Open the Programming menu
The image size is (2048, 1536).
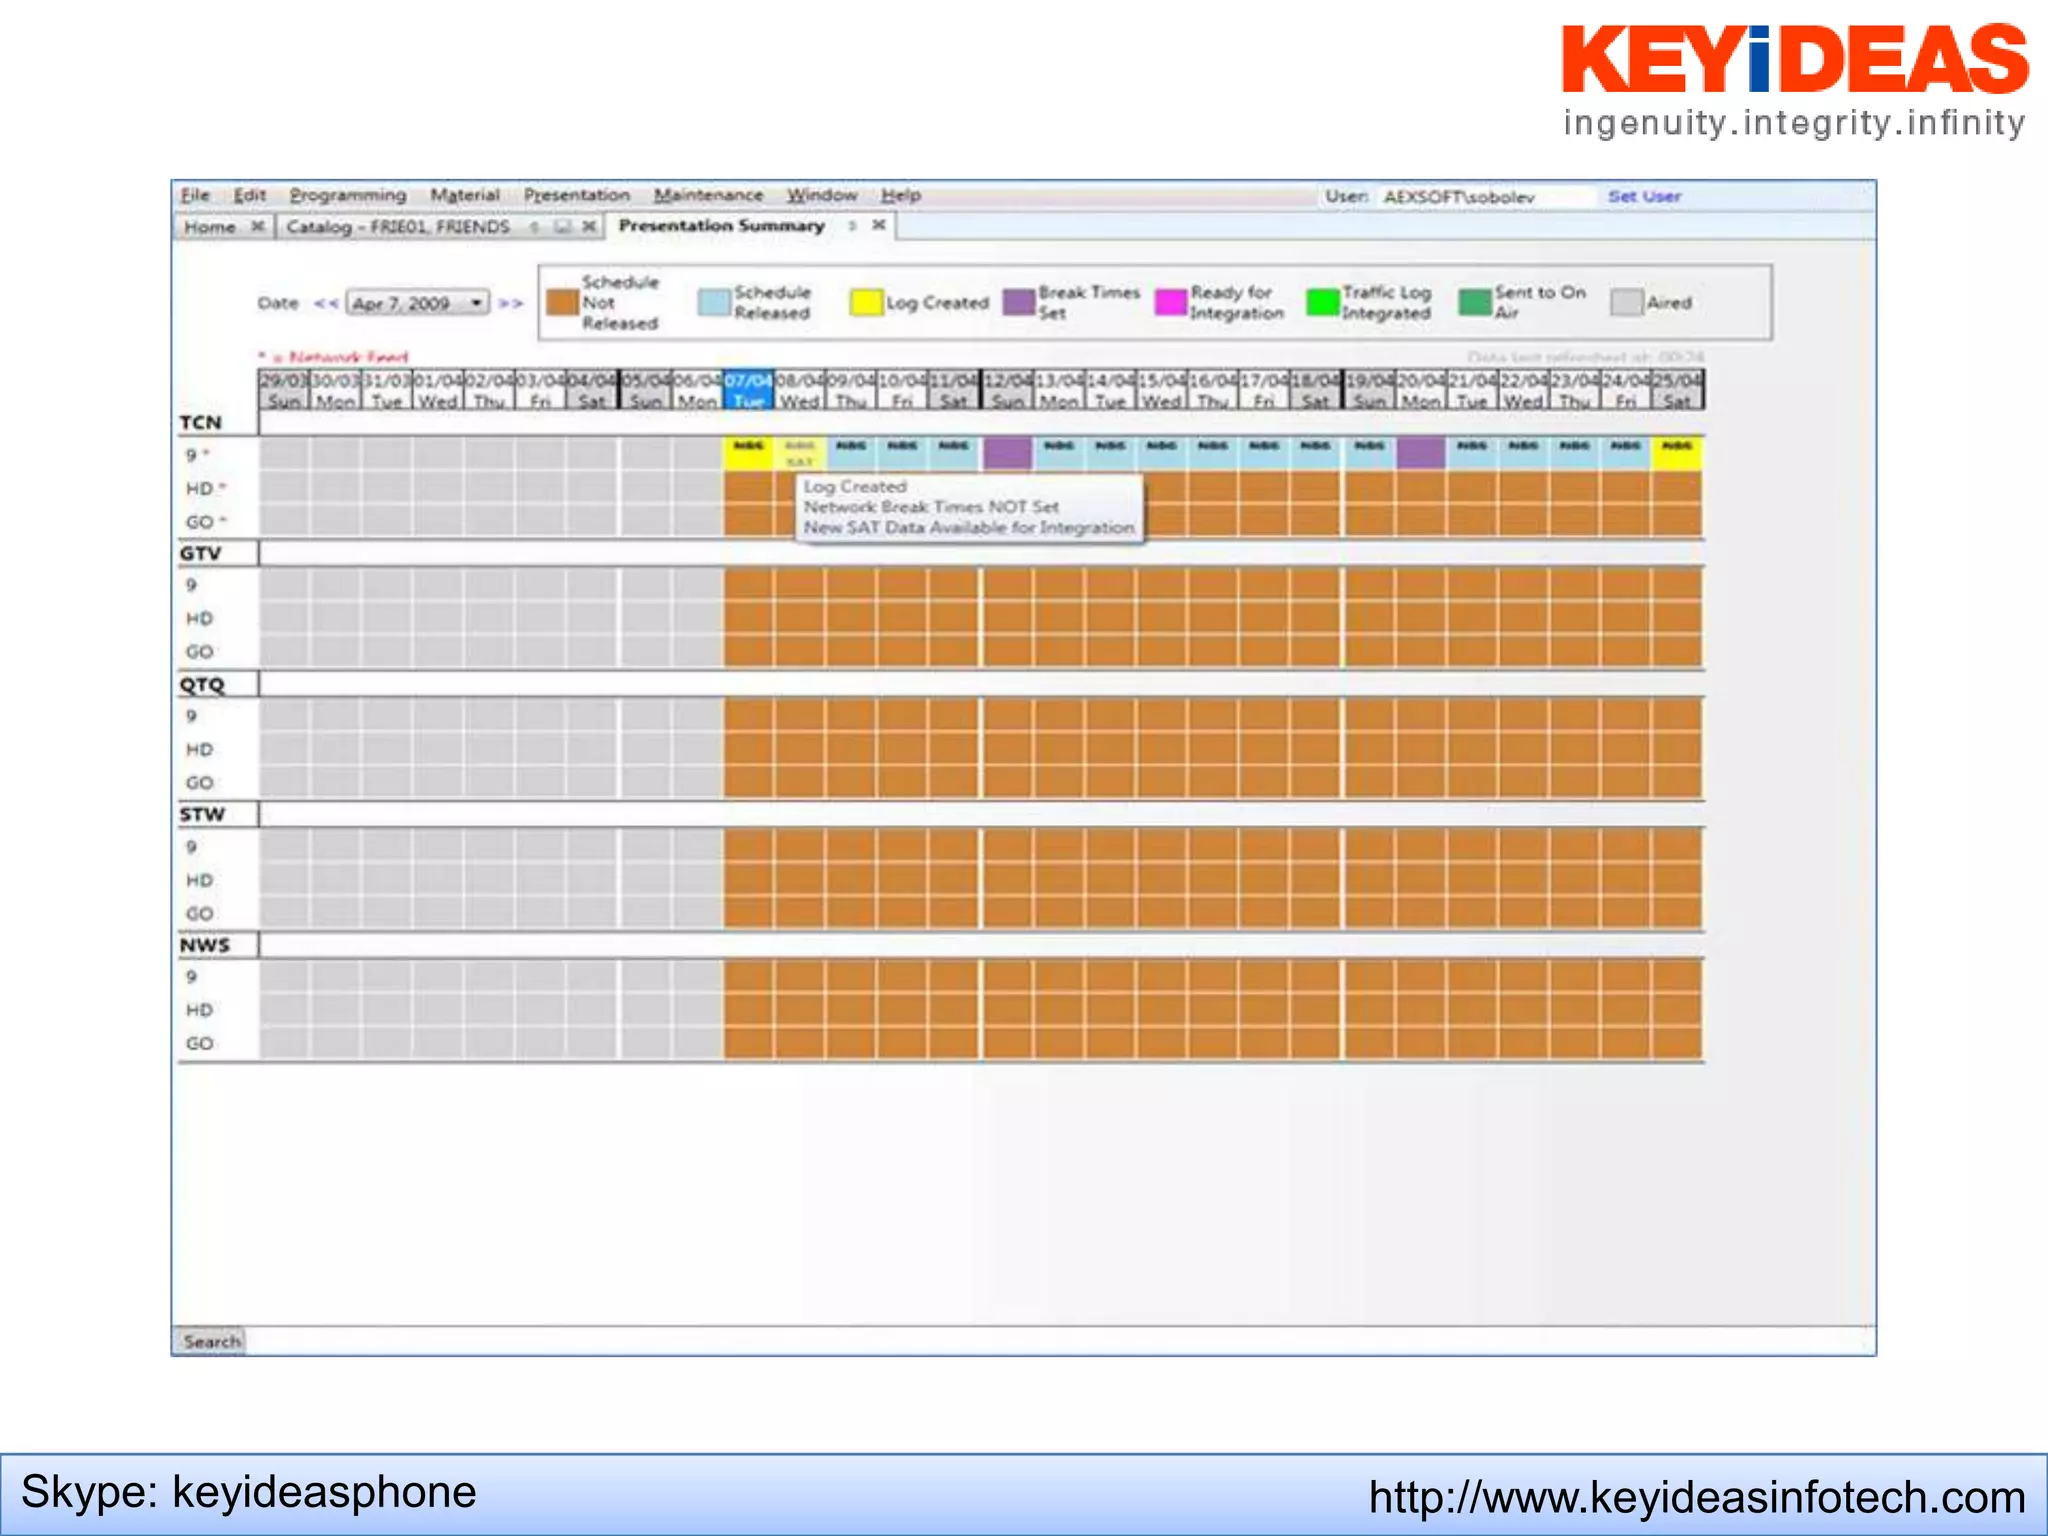[x=348, y=195]
